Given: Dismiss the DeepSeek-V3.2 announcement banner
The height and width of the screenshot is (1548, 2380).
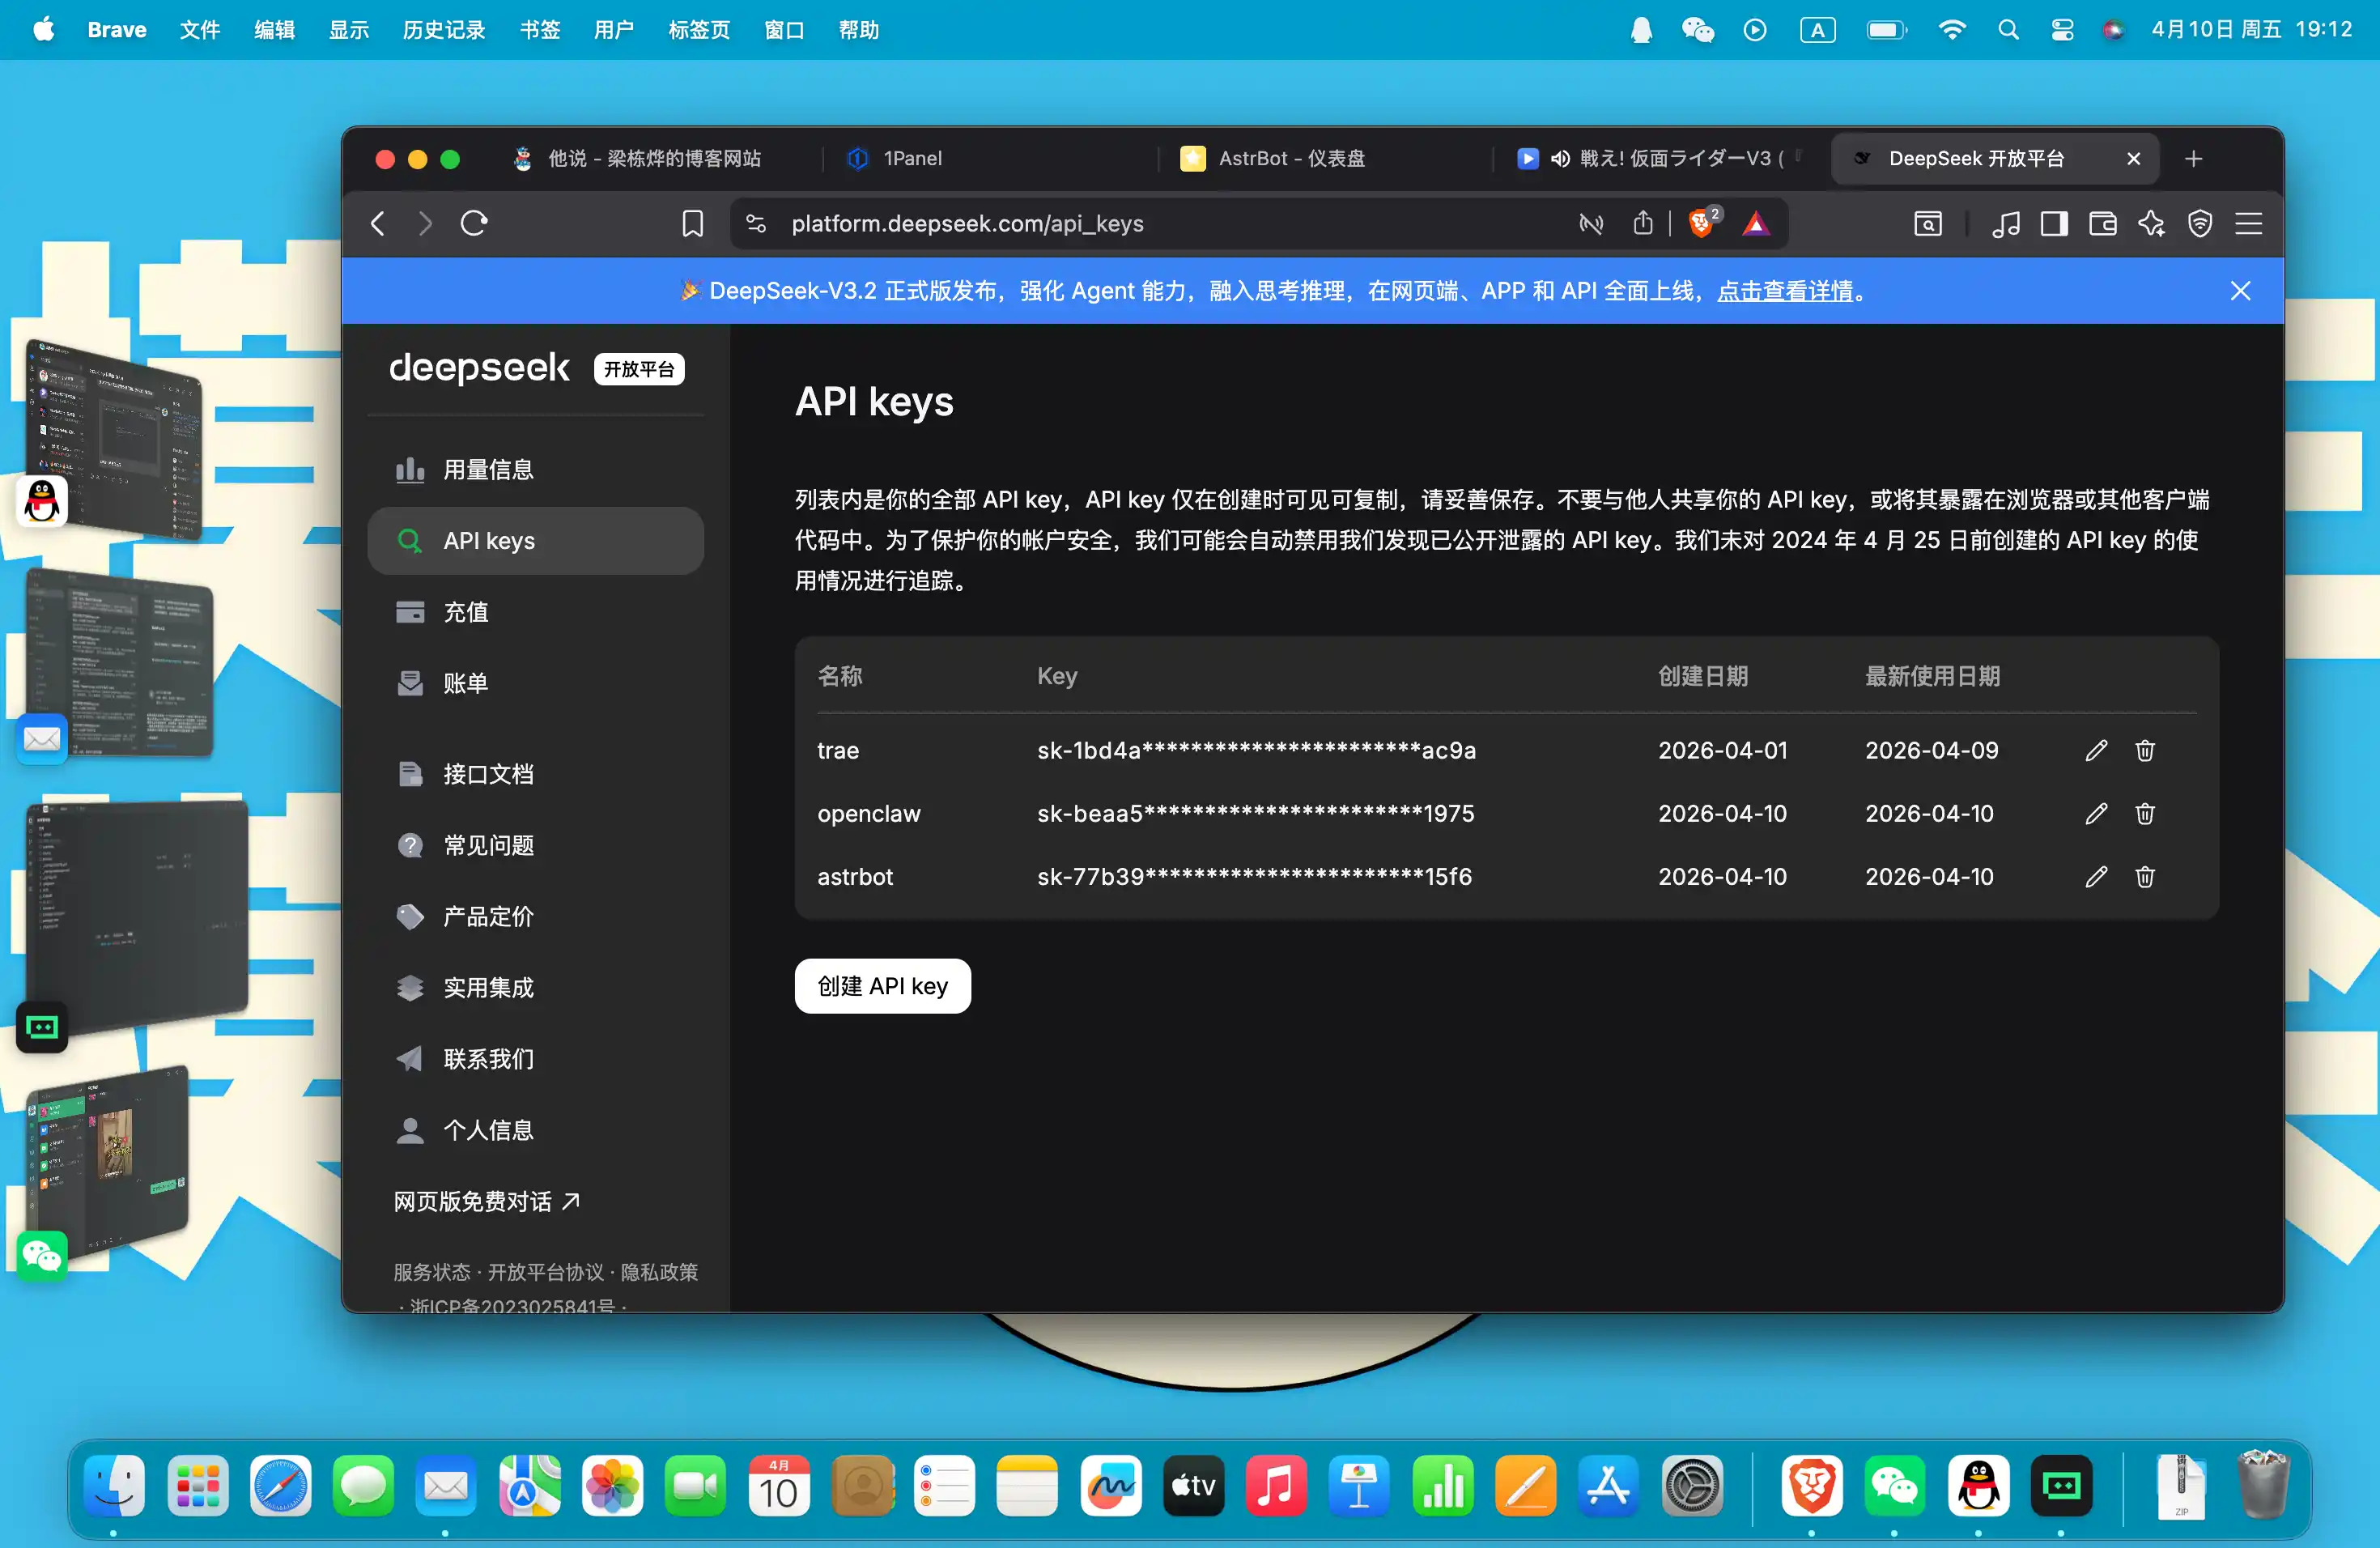Looking at the screenshot, I should (x=2240, y=291).
